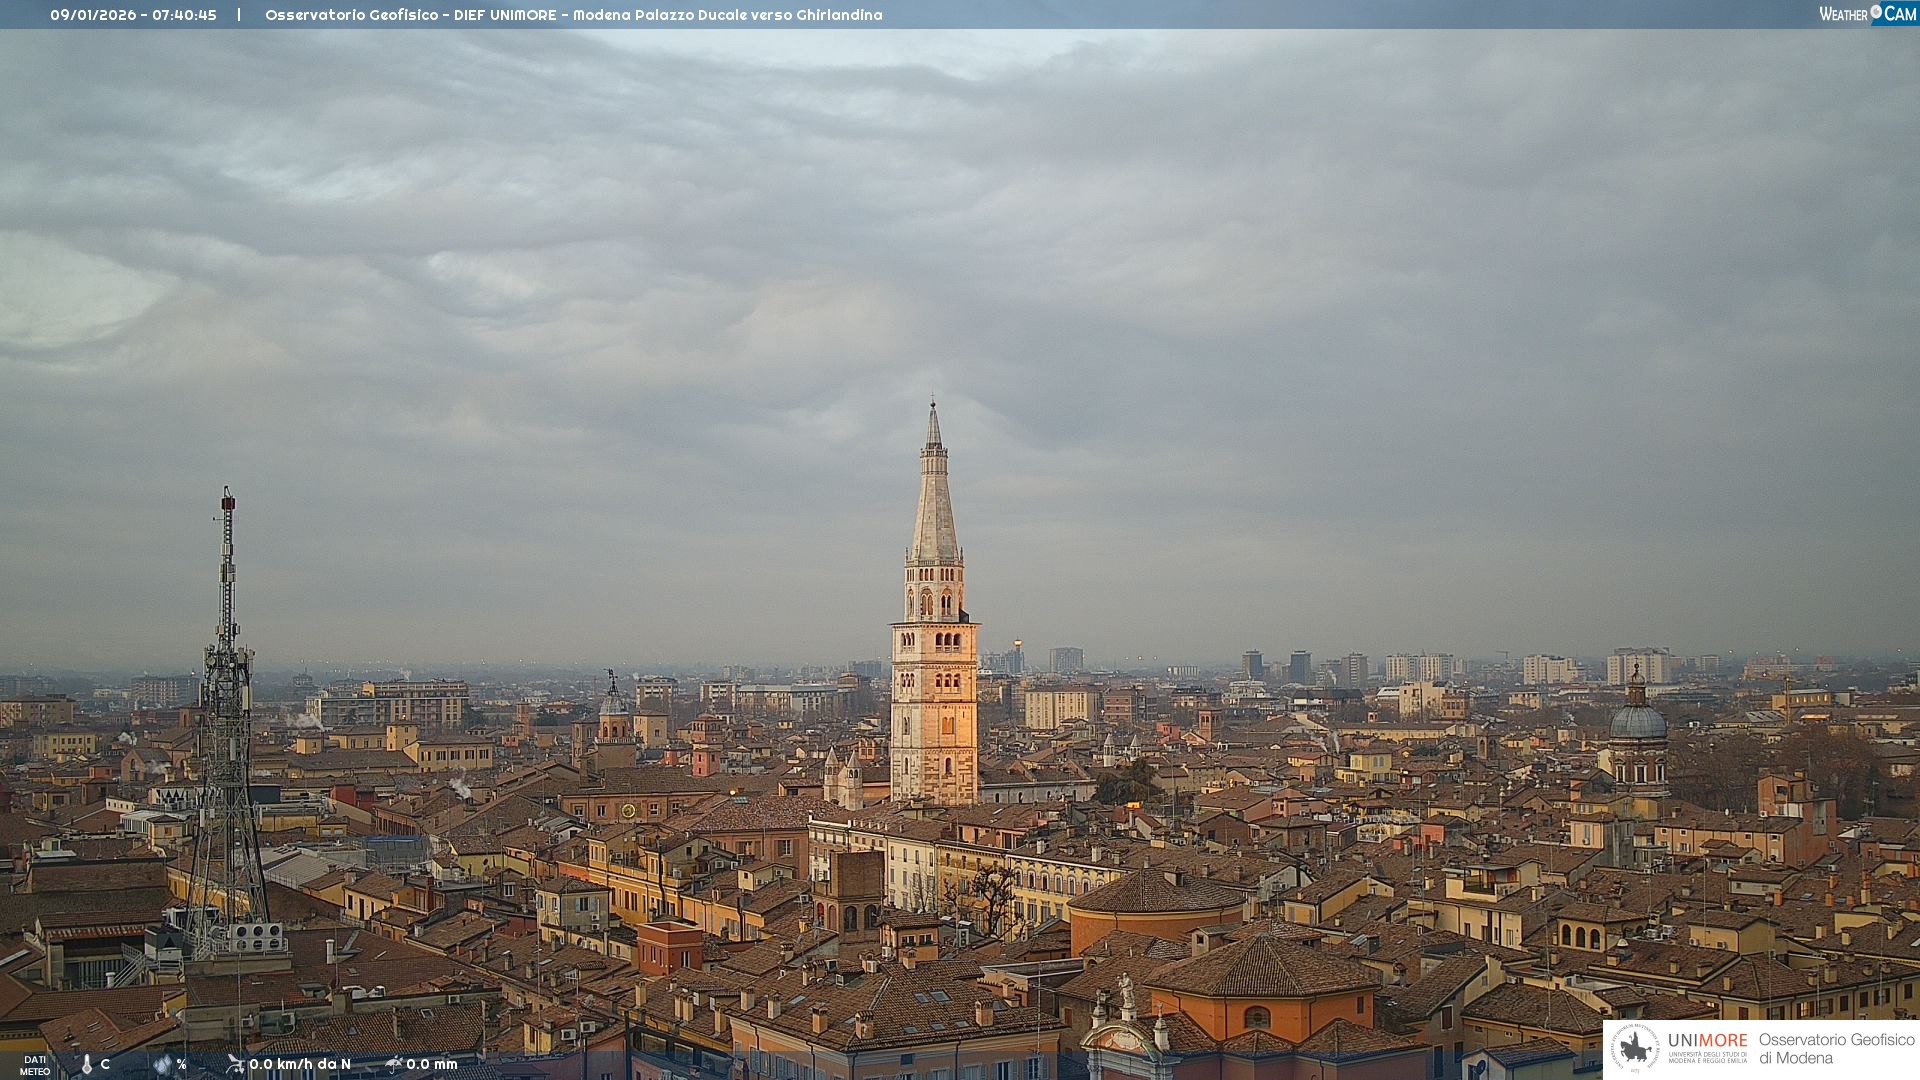Viewport: 1920px width, 1080px height.
Task: Click the wind anemometer icon
Action: 235,1064
